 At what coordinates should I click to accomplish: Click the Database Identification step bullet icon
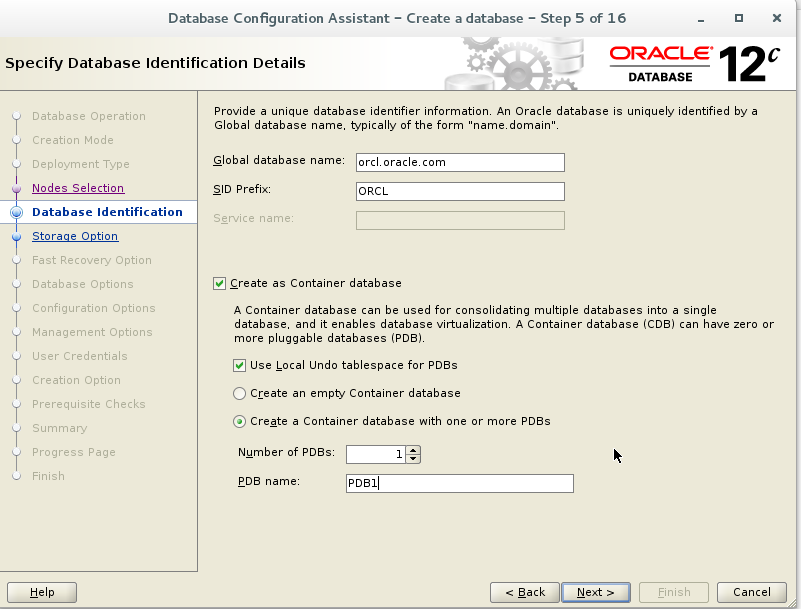point(16,213)
